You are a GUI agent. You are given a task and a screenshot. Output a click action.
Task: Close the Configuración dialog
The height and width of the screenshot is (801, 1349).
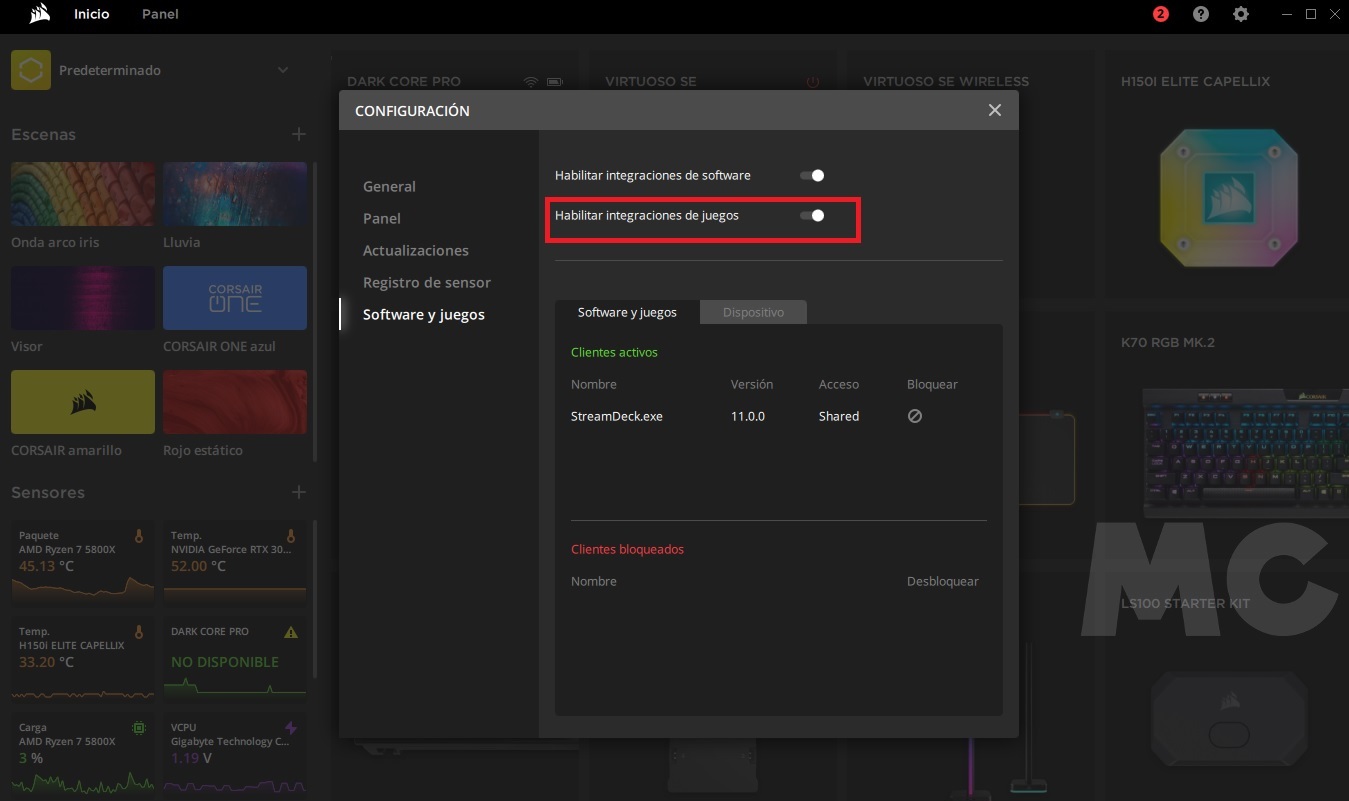coord(994,110)
